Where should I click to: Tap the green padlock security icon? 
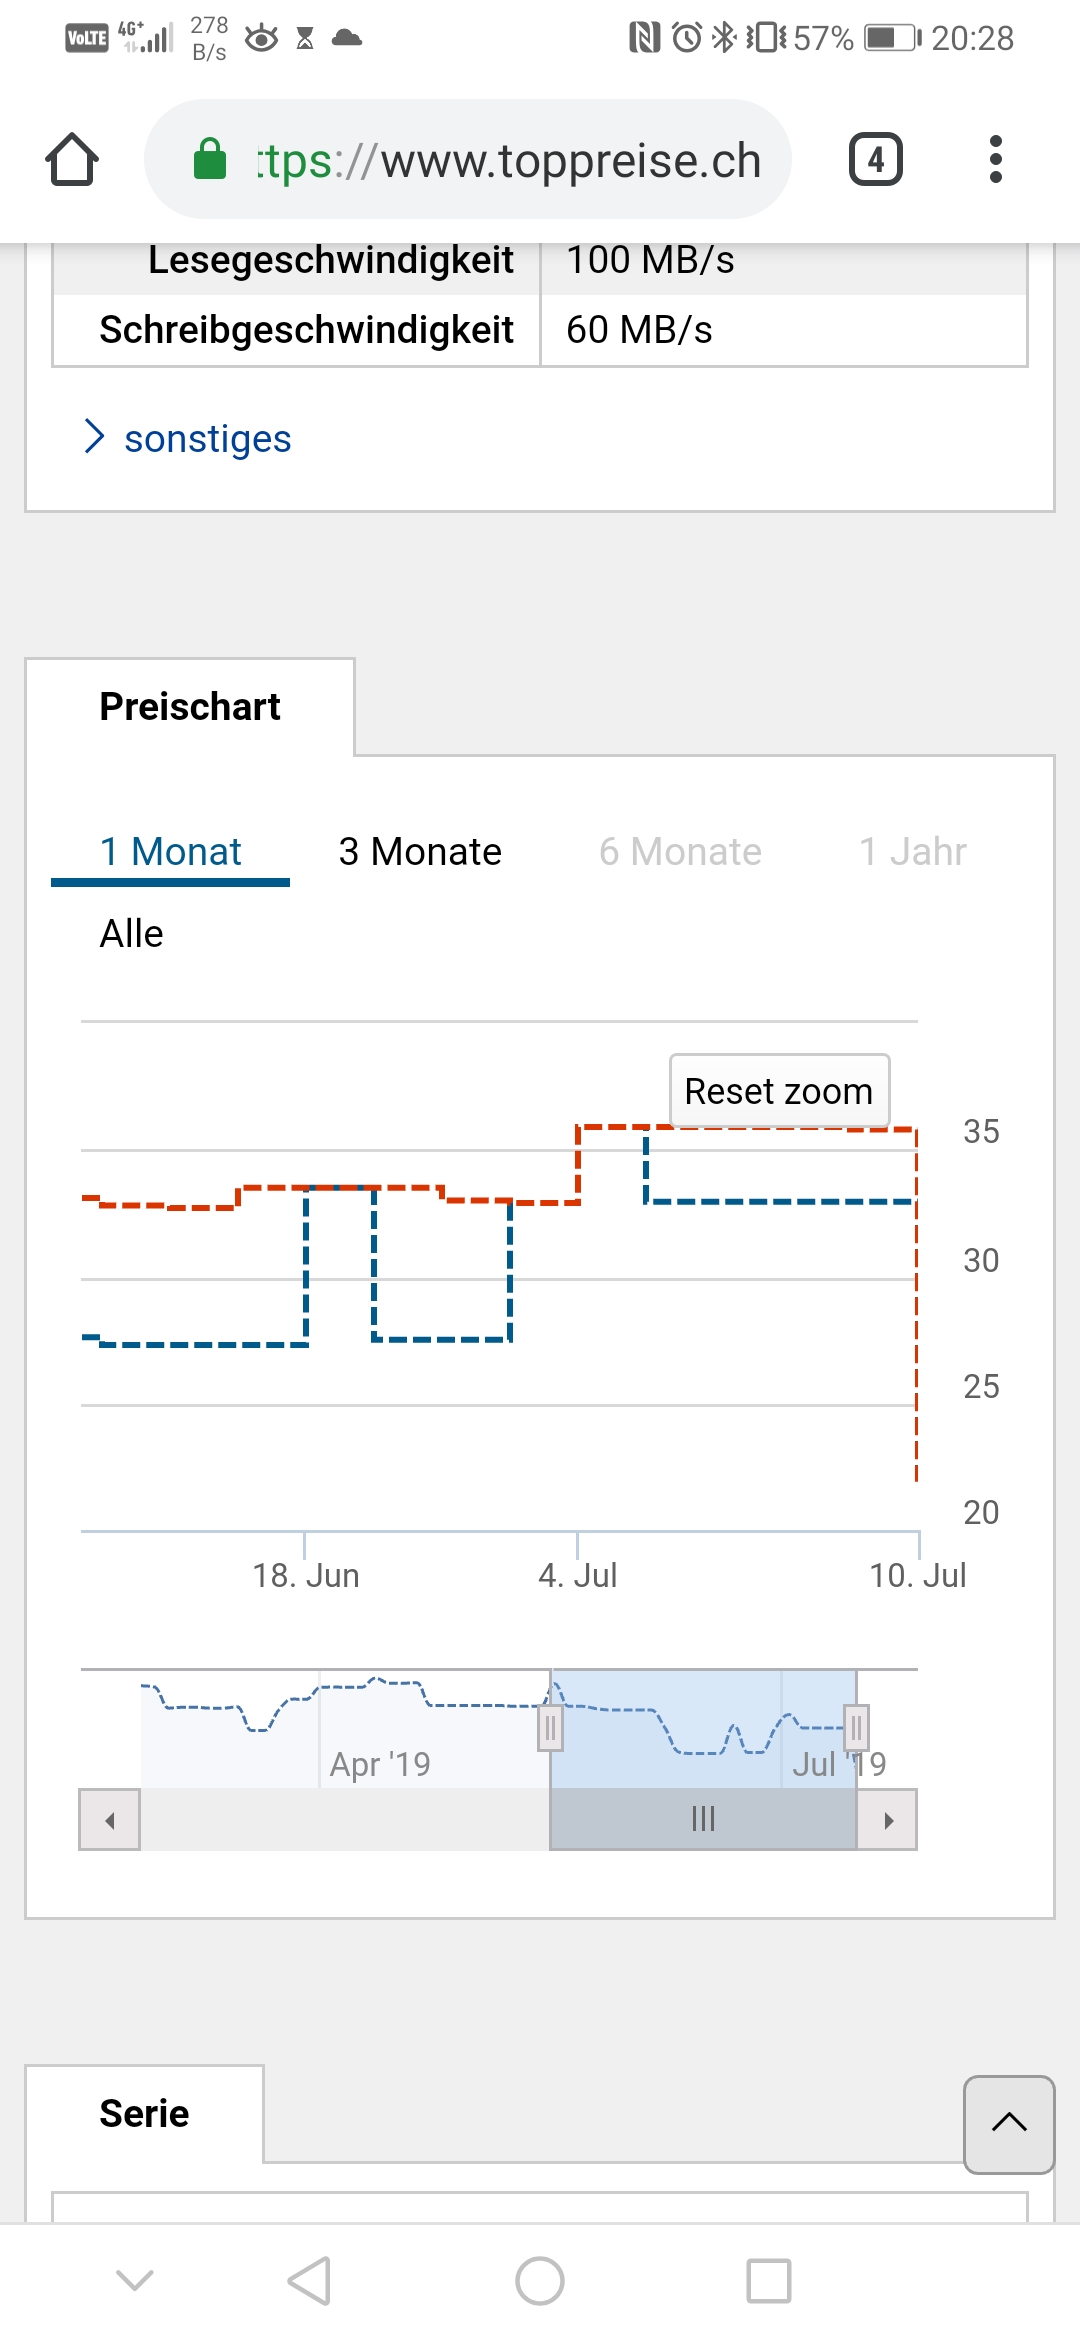(x=210, y=160)
